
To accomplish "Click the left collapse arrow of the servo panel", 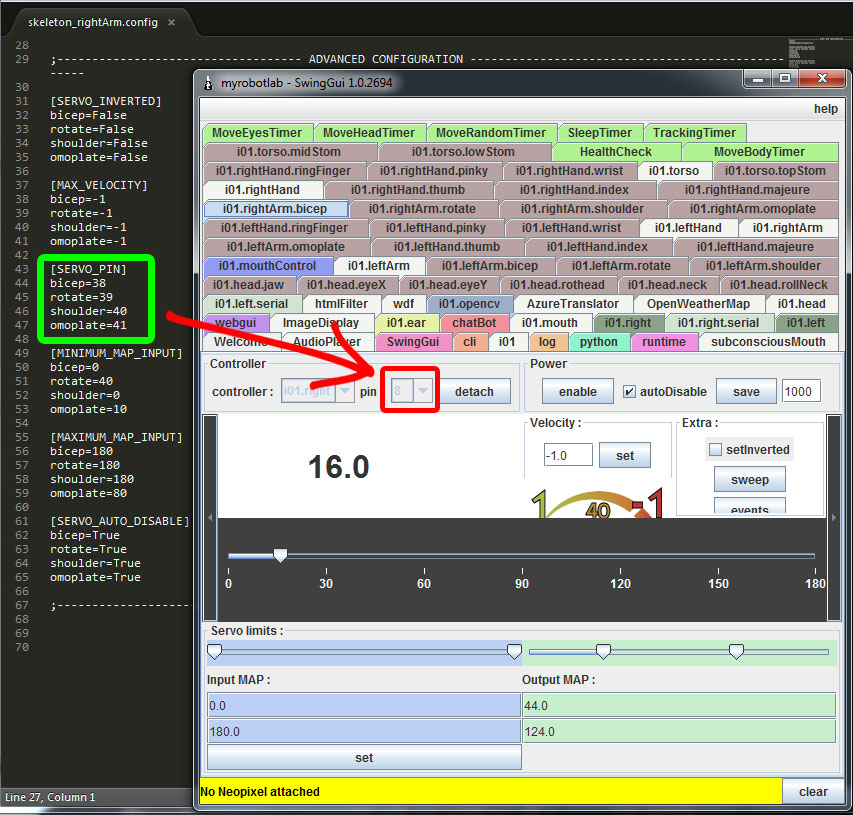I will click(211, 517).
